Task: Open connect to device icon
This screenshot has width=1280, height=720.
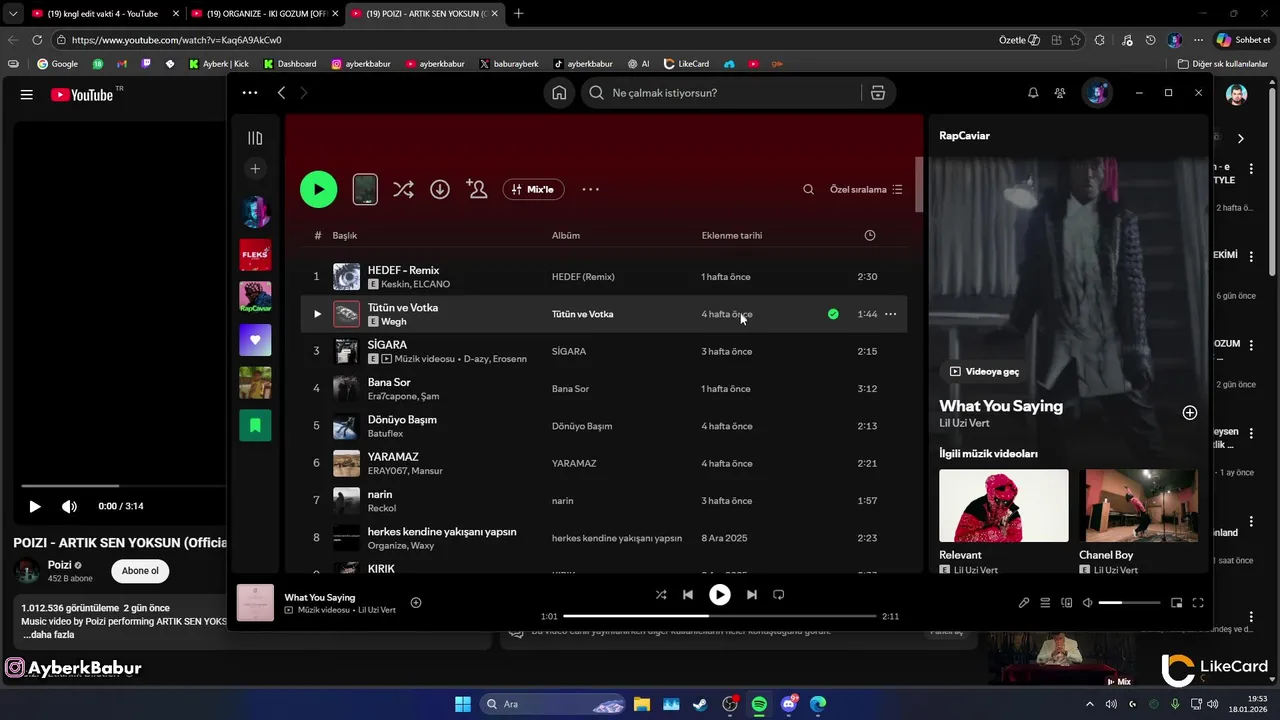Action: click(x=1067, y=603)
